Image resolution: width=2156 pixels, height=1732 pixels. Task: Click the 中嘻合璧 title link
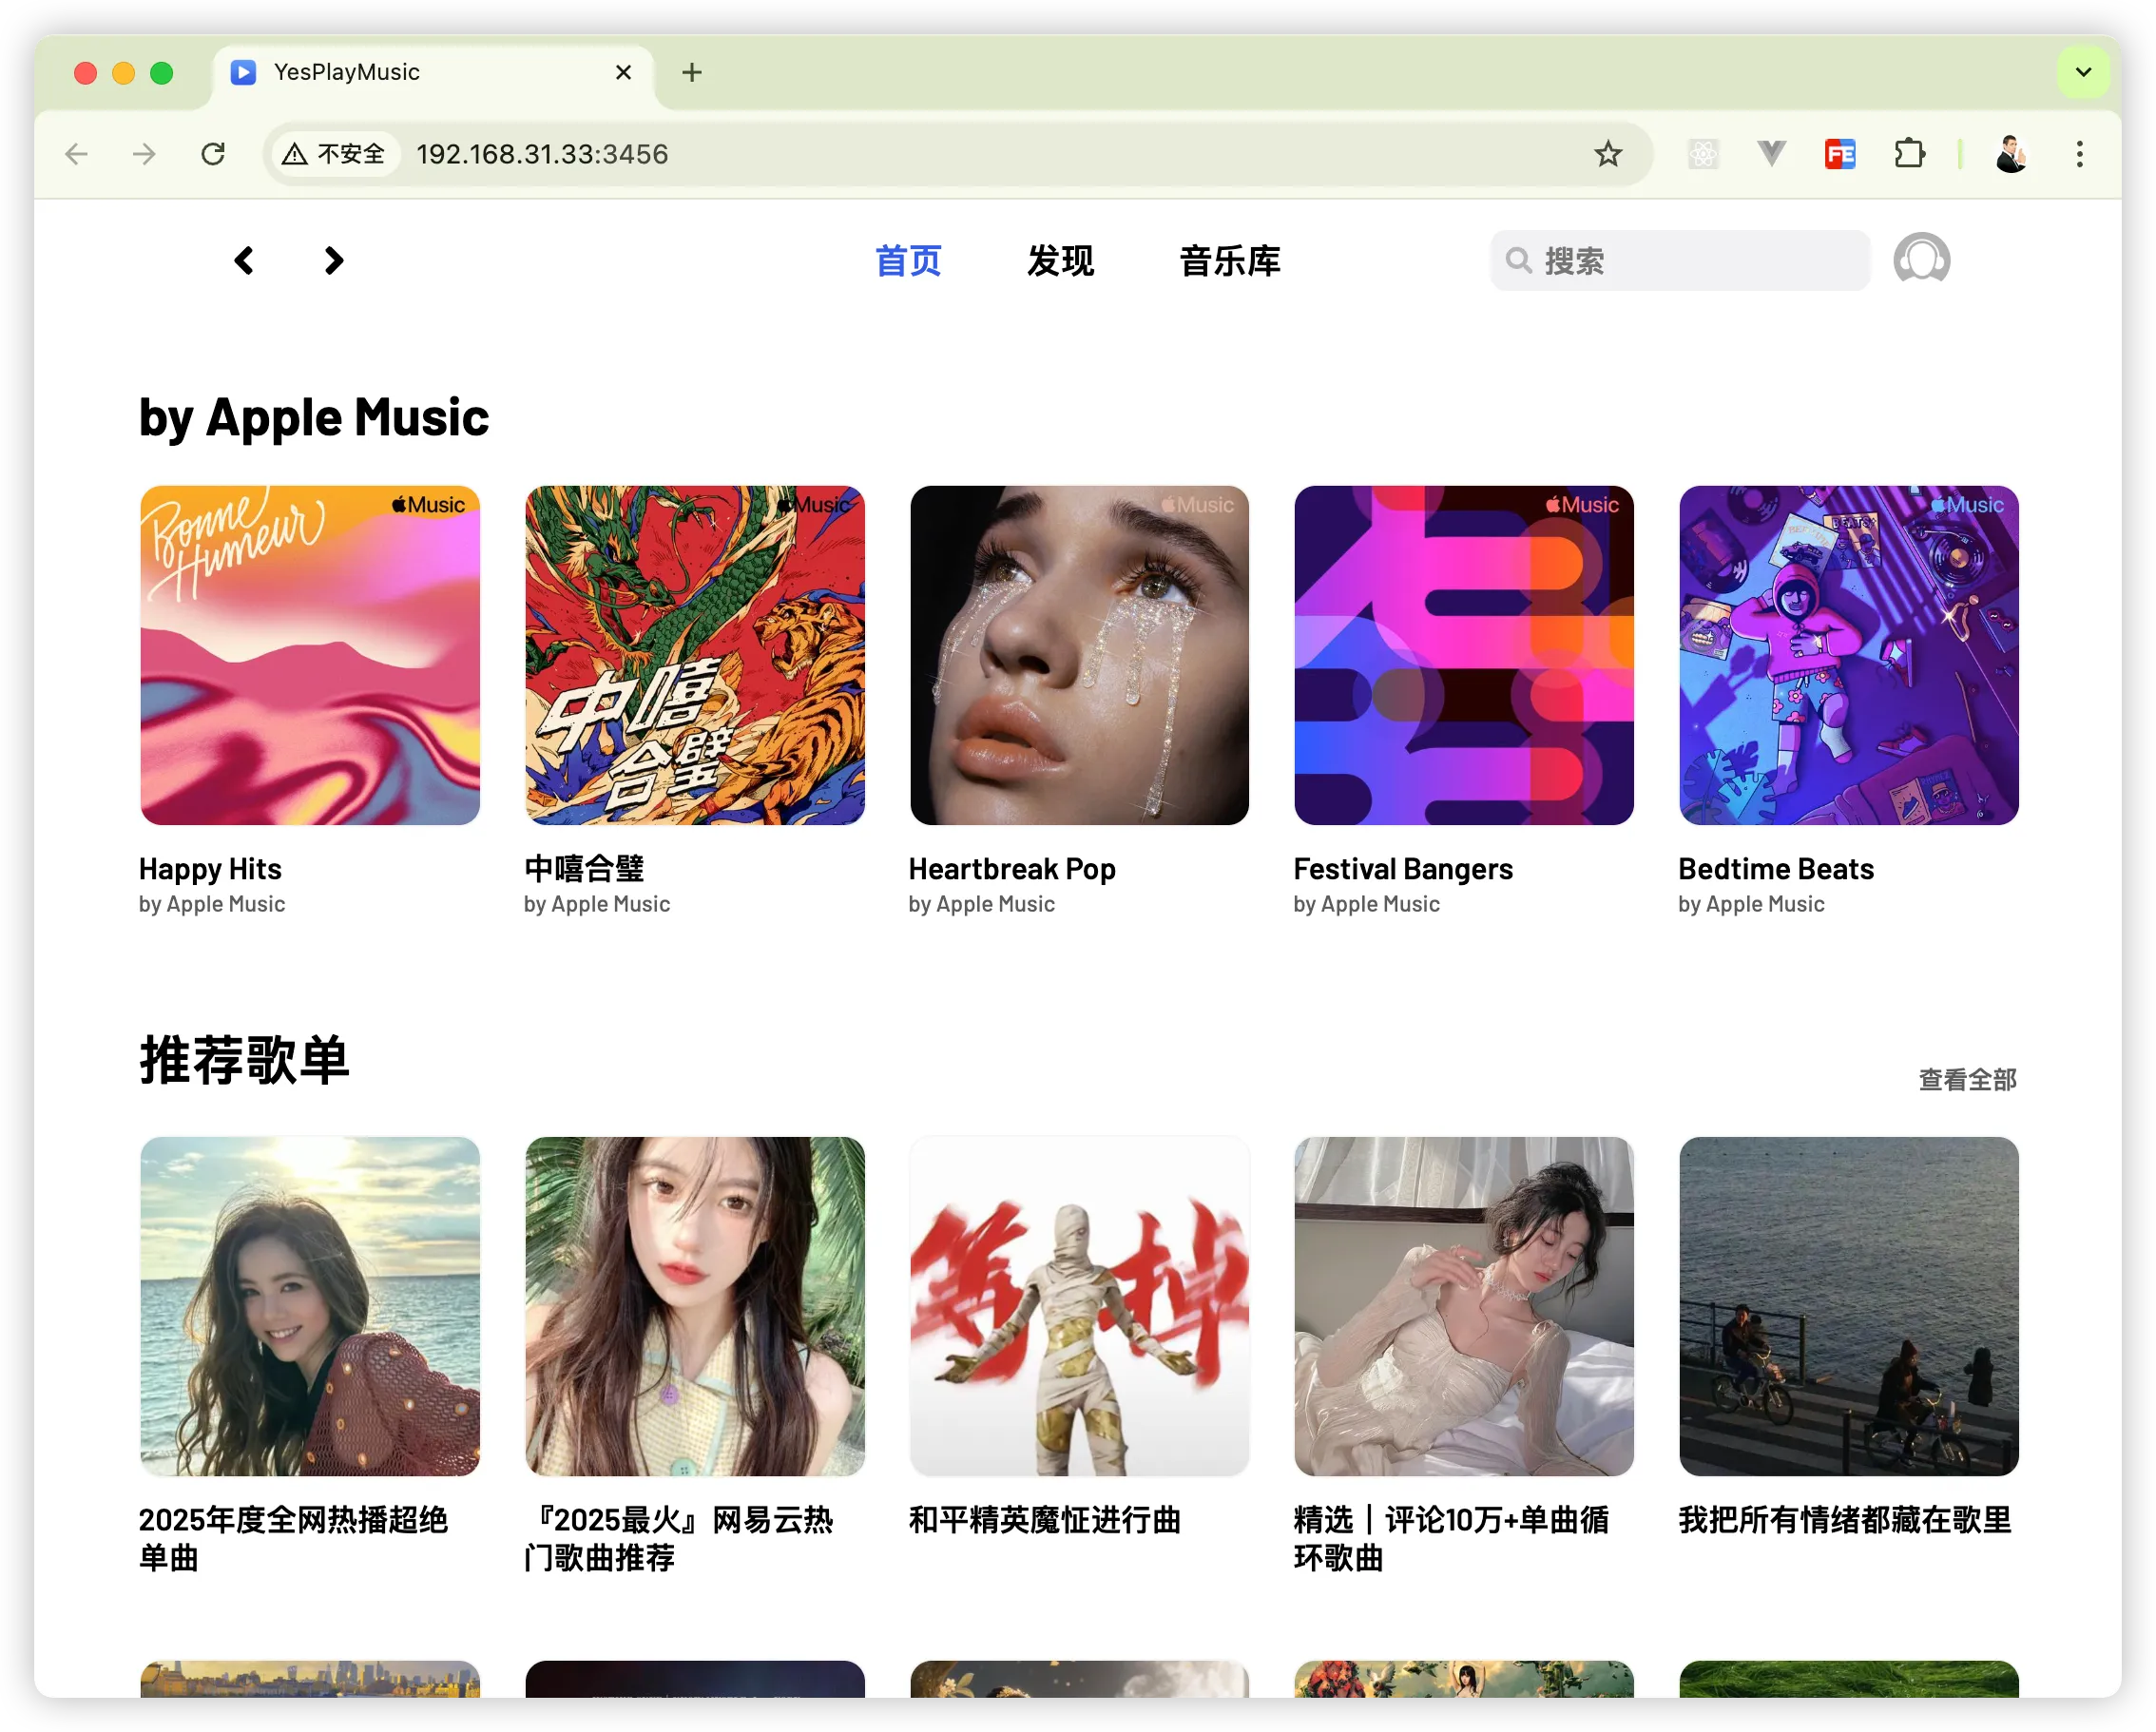[x=584, y=869]
